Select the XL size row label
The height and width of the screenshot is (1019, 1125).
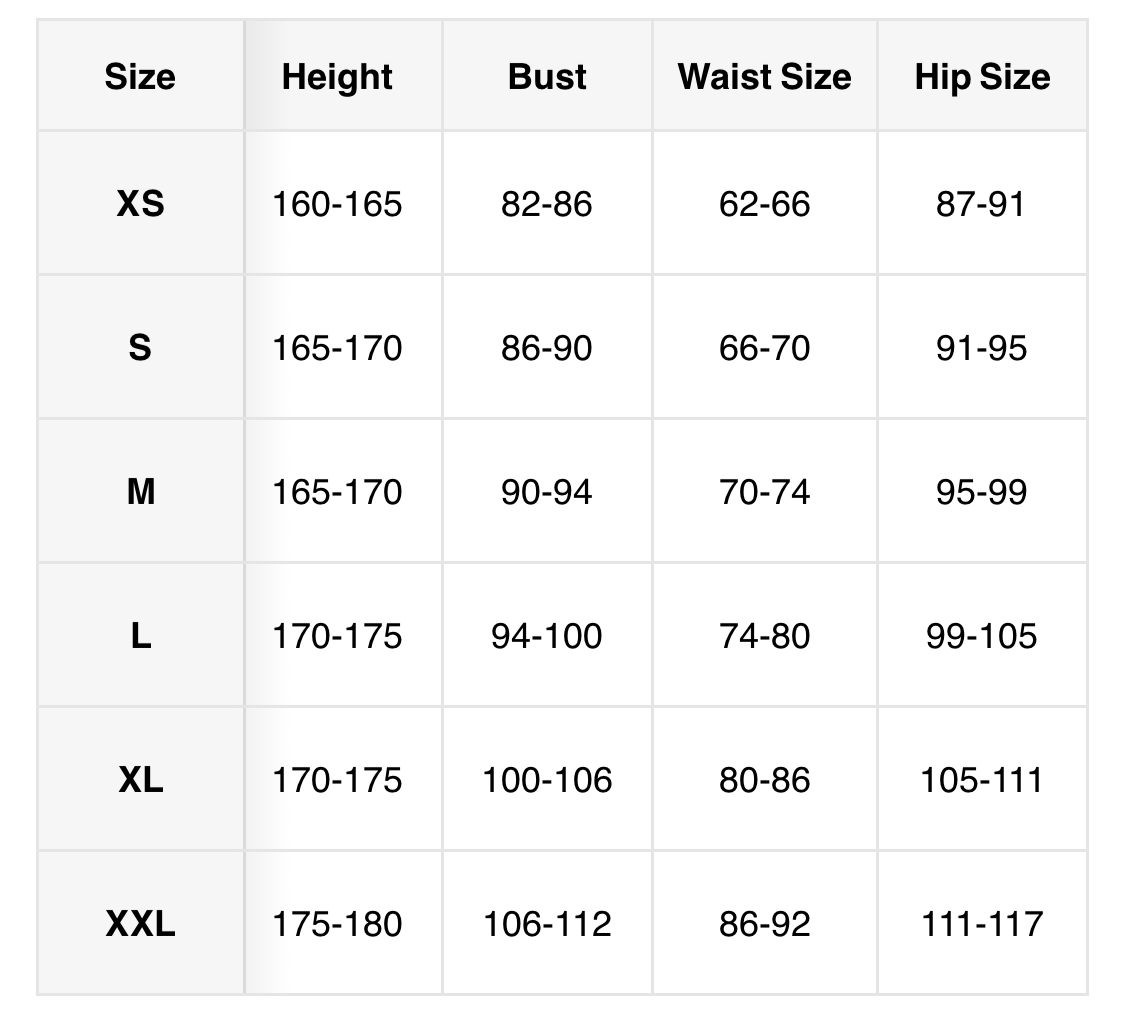tap(140, 780)
